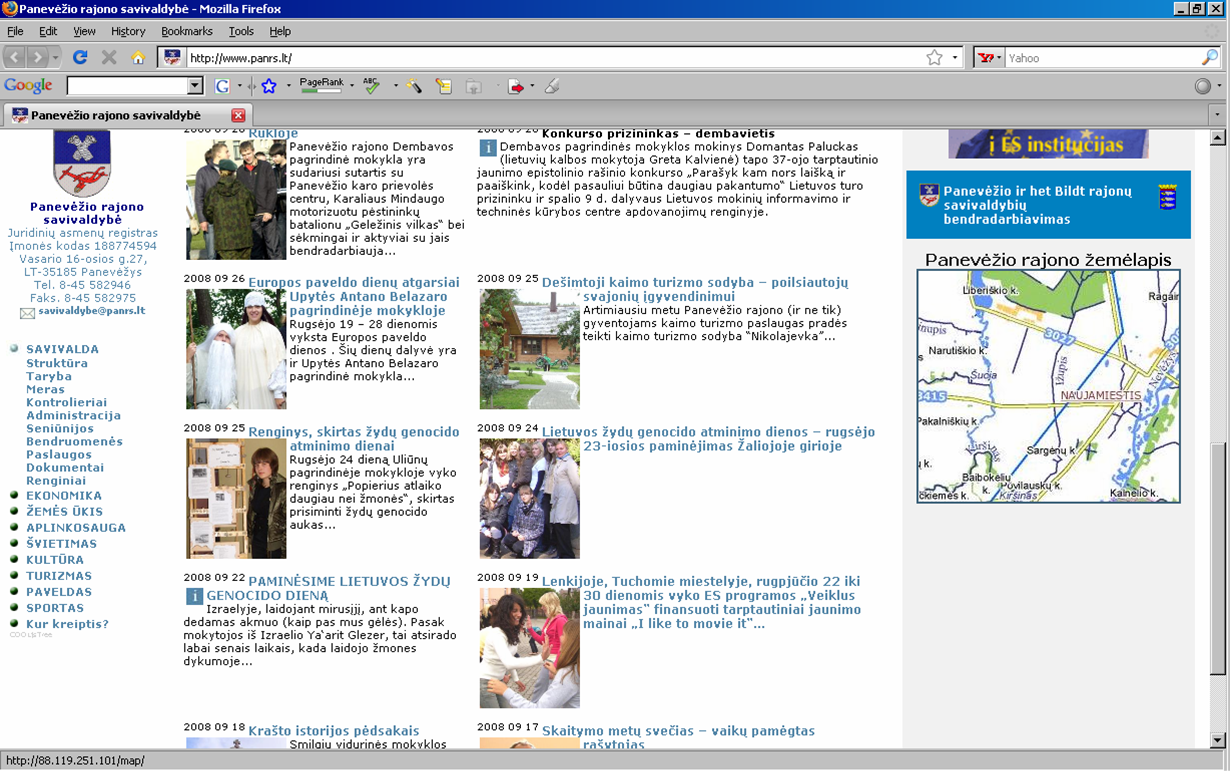This screenshot has height=771, width=1230.
Task: Click the Google toolbar round settings button
Action: click(1203, 87)
